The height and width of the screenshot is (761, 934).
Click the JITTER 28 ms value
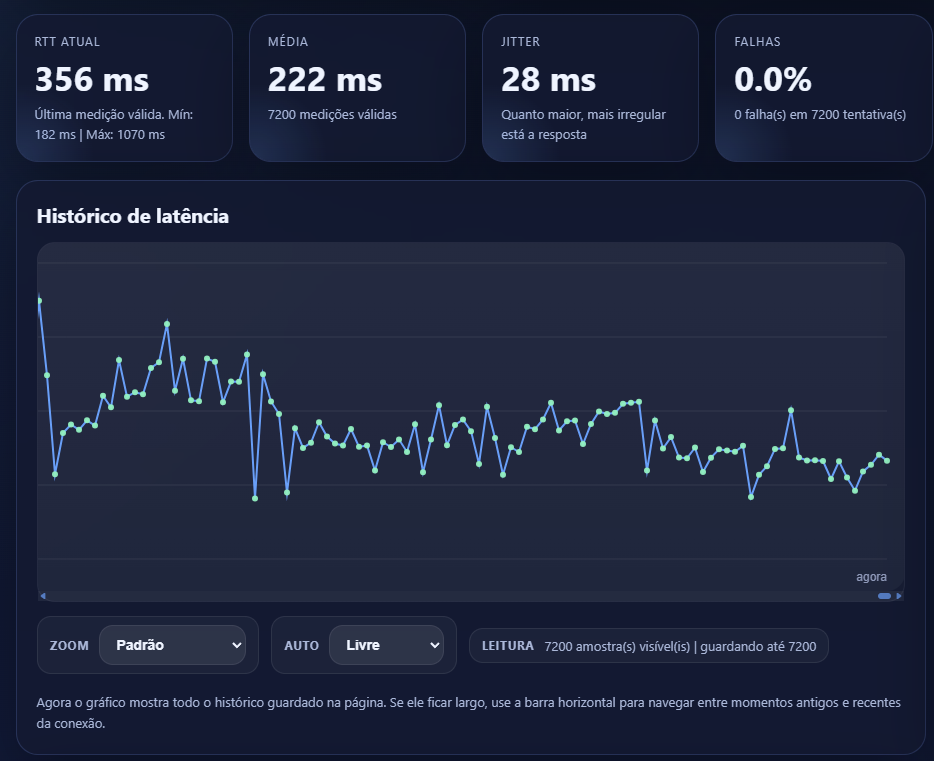[548, 79]
